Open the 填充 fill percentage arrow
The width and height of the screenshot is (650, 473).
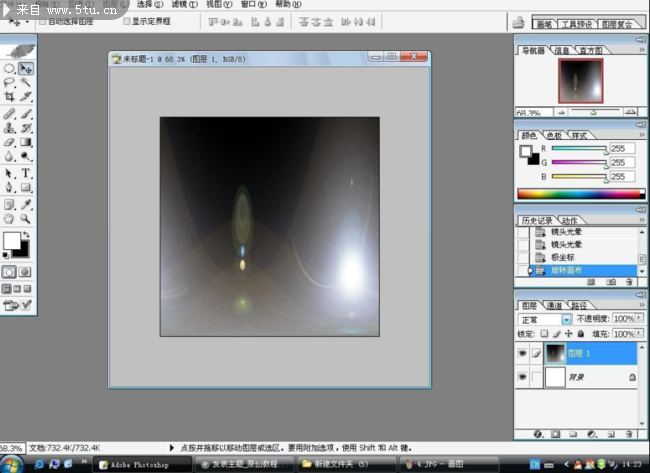[x=640, y=333]
